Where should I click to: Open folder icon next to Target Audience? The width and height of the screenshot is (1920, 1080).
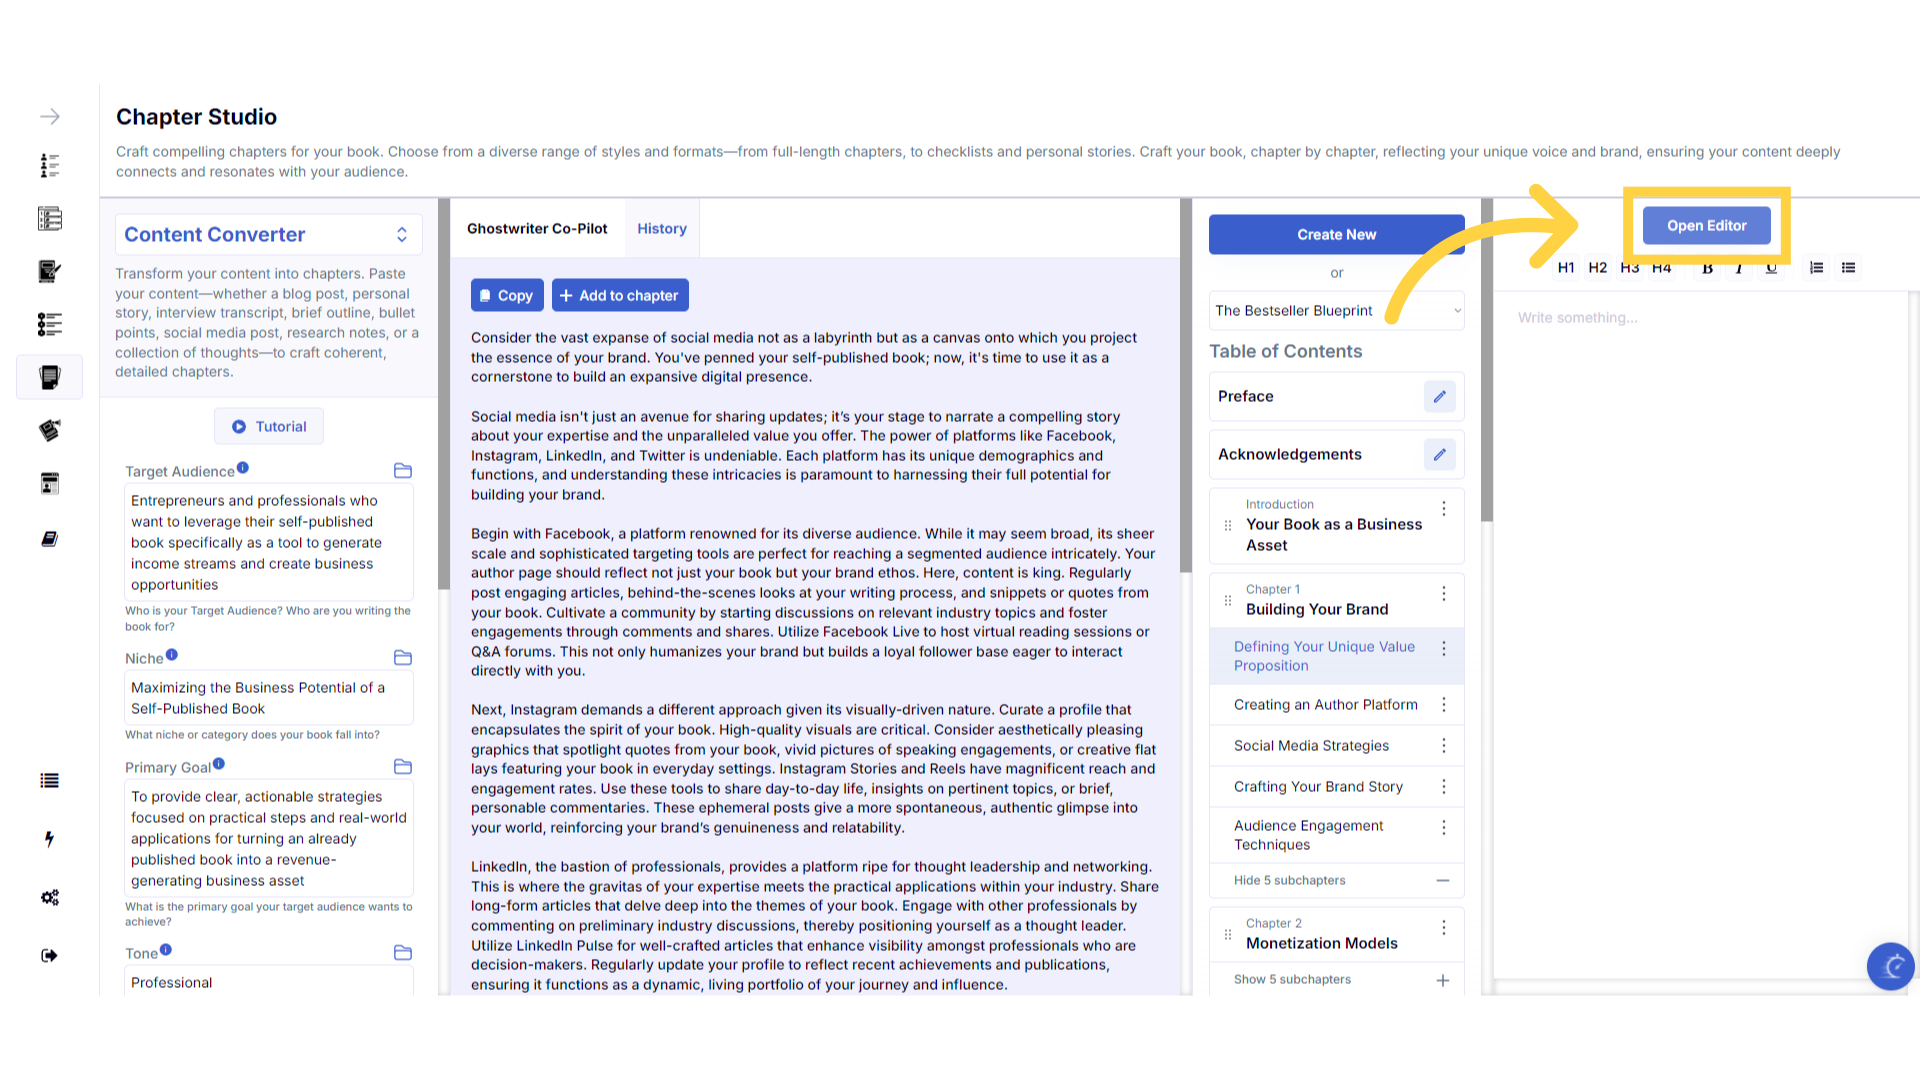[403, 471]
